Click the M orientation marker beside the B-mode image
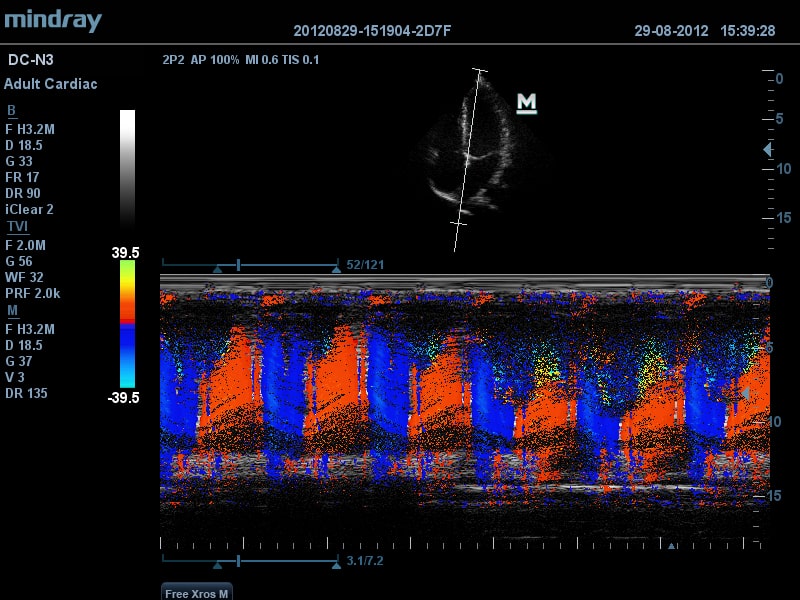The image size is (800, 600). pyautogui.click(x=526, y=102)
